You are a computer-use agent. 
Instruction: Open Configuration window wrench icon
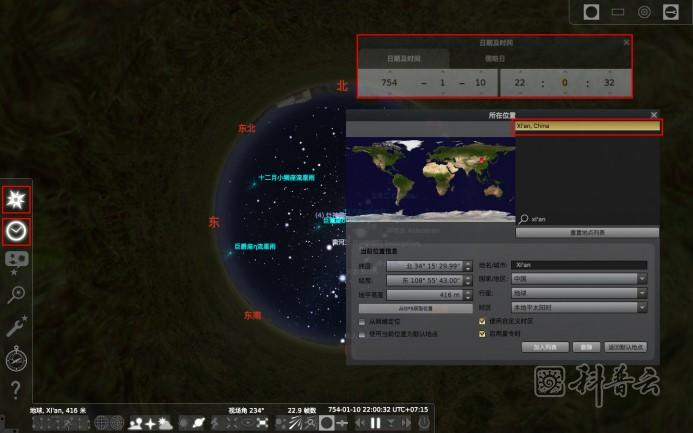16,327
